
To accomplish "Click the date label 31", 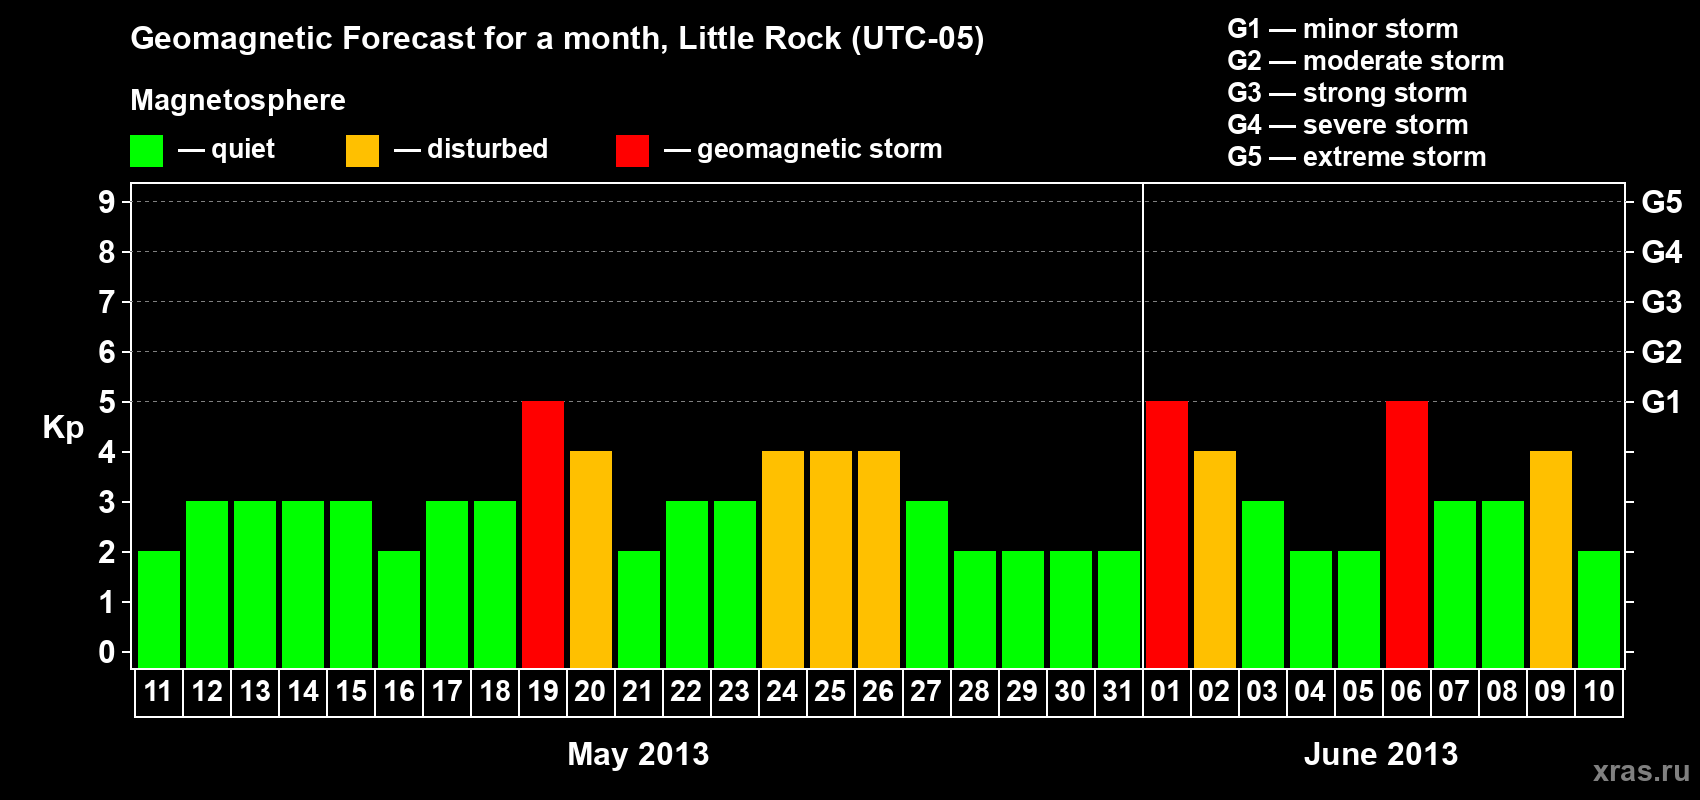I will (x=1119, y=692).
